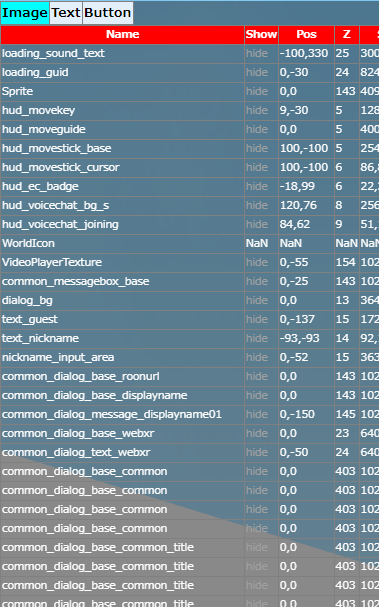379x607 pixels.
Task: Click the Z column header
Action: 346,34
